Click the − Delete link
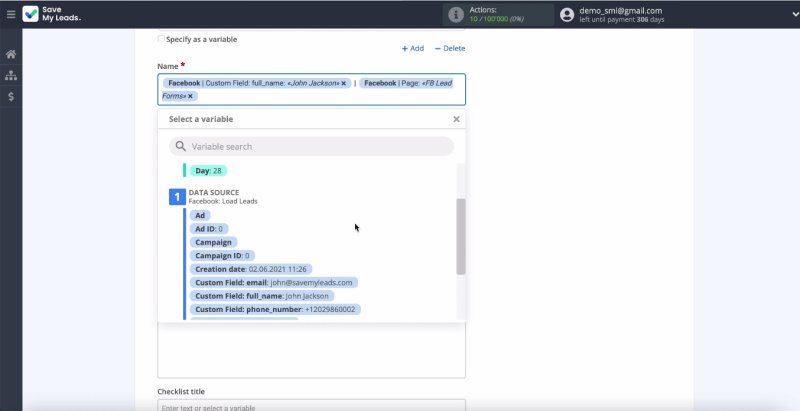Screen dimensions: 800x411 450,48
